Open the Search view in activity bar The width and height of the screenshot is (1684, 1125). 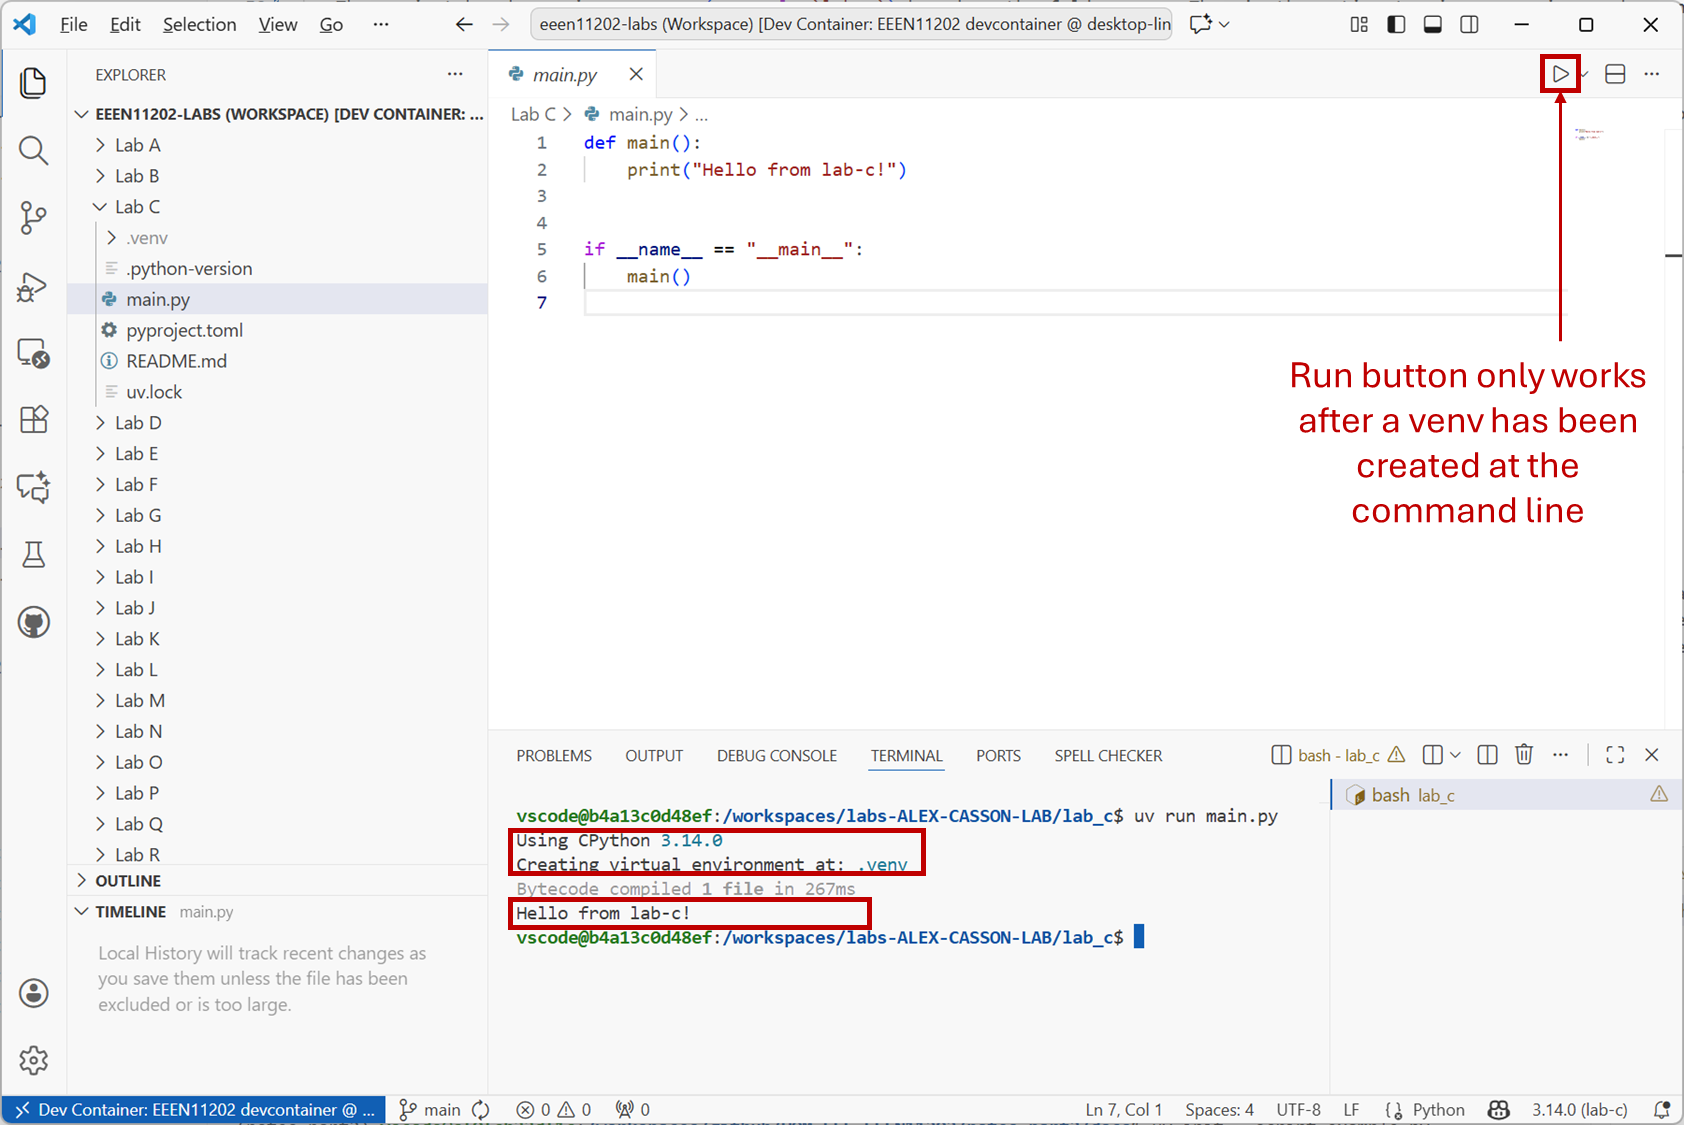[x=33, y=151]
